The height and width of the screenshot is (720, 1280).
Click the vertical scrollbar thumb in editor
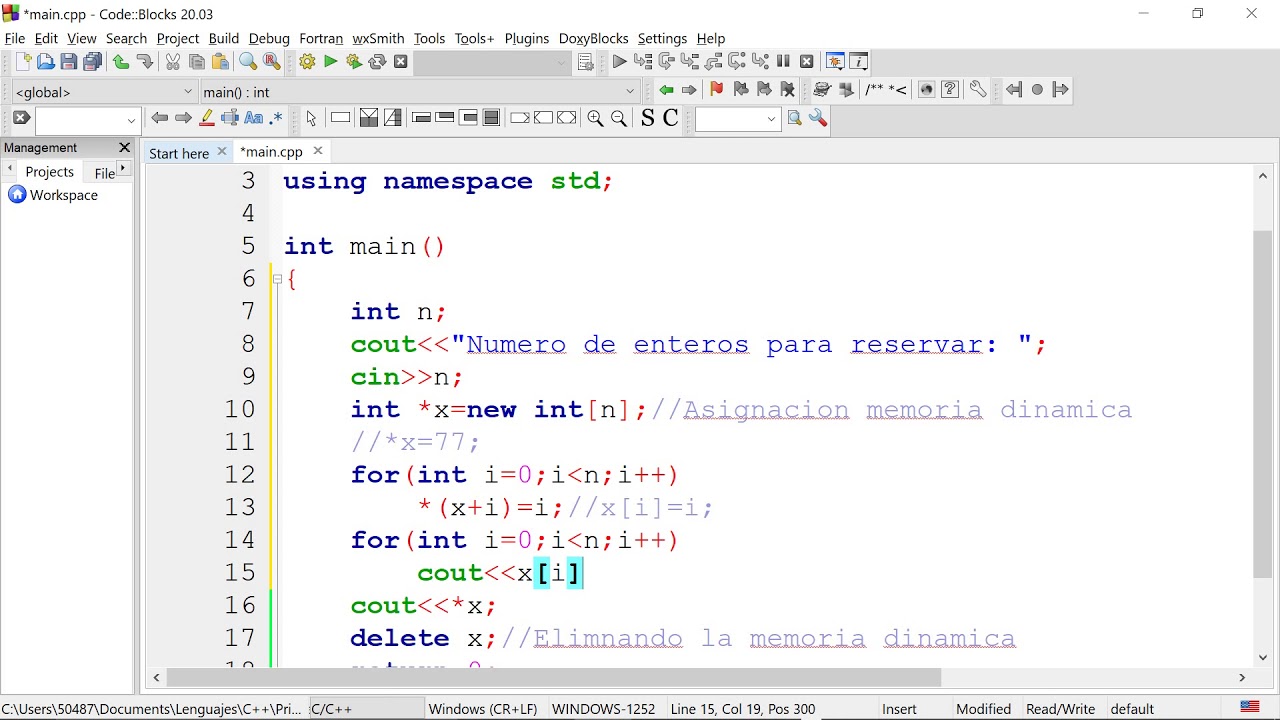pos(1263,403)
